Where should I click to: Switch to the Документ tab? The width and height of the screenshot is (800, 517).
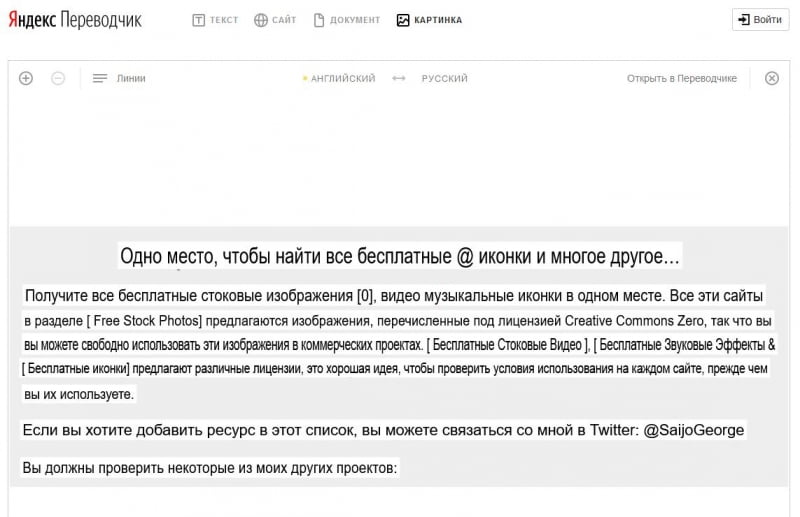tap(347, 20)
